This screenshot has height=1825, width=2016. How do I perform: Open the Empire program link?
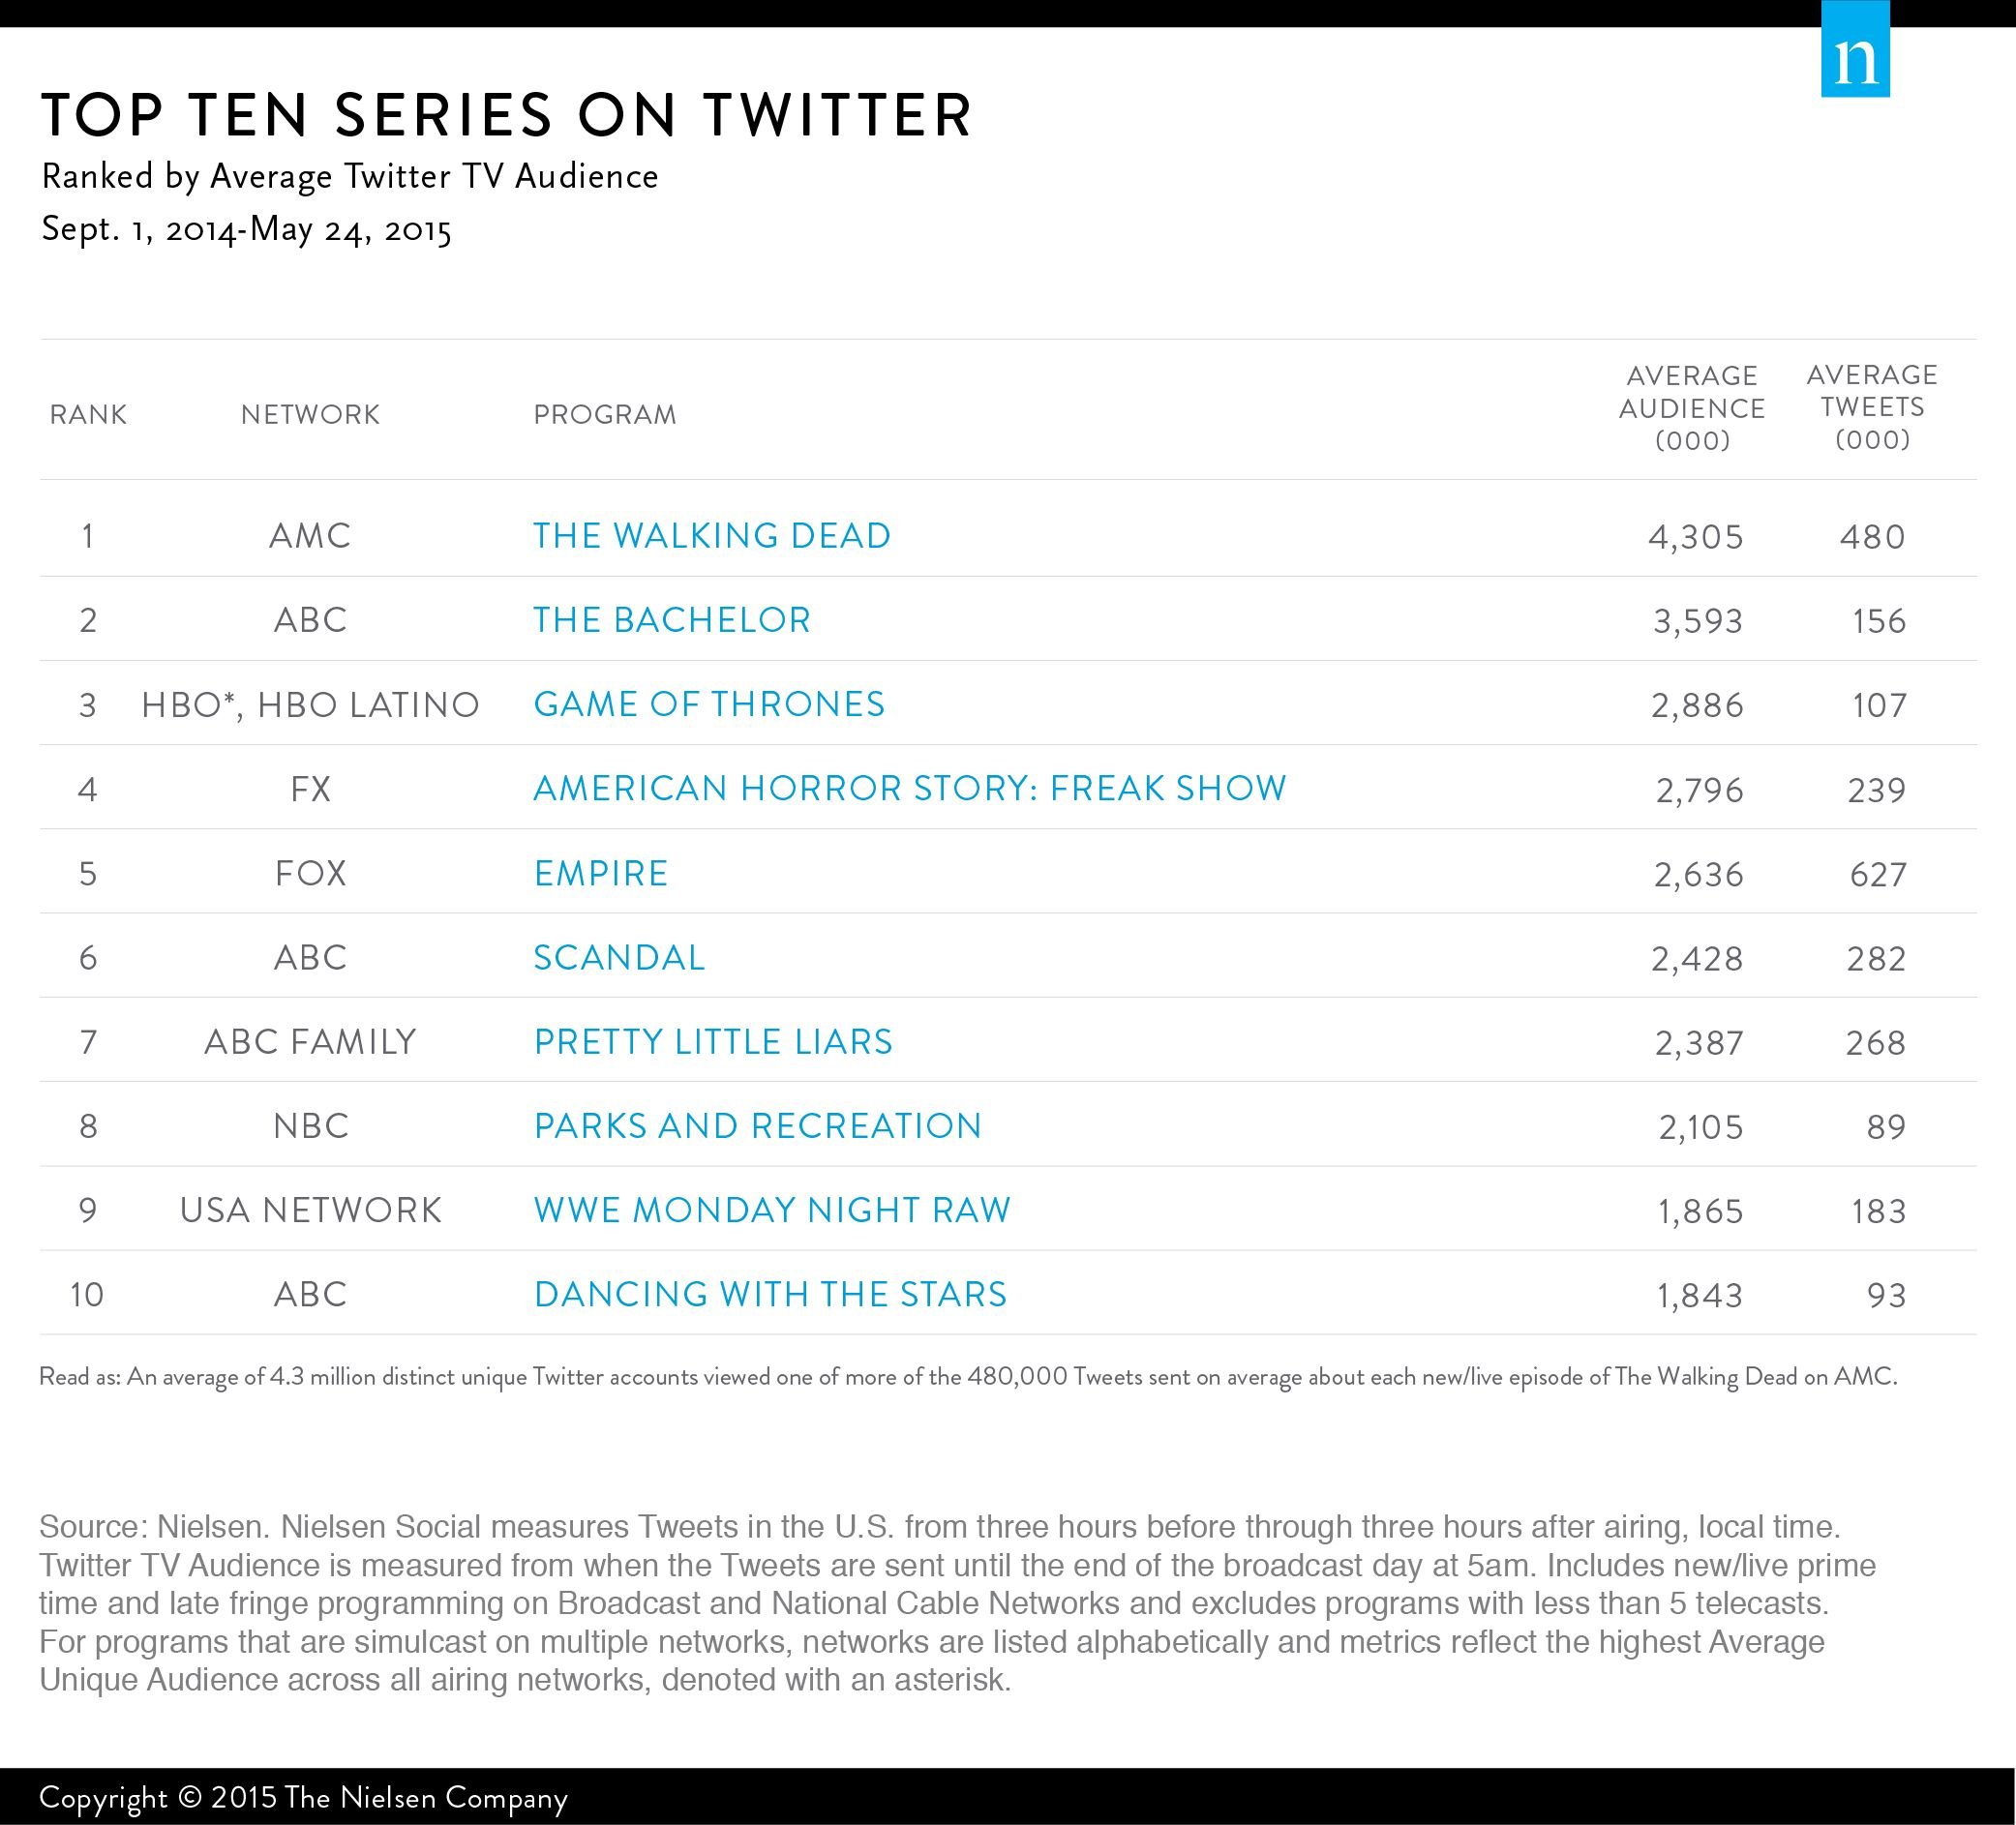click(x=600, y=873)
